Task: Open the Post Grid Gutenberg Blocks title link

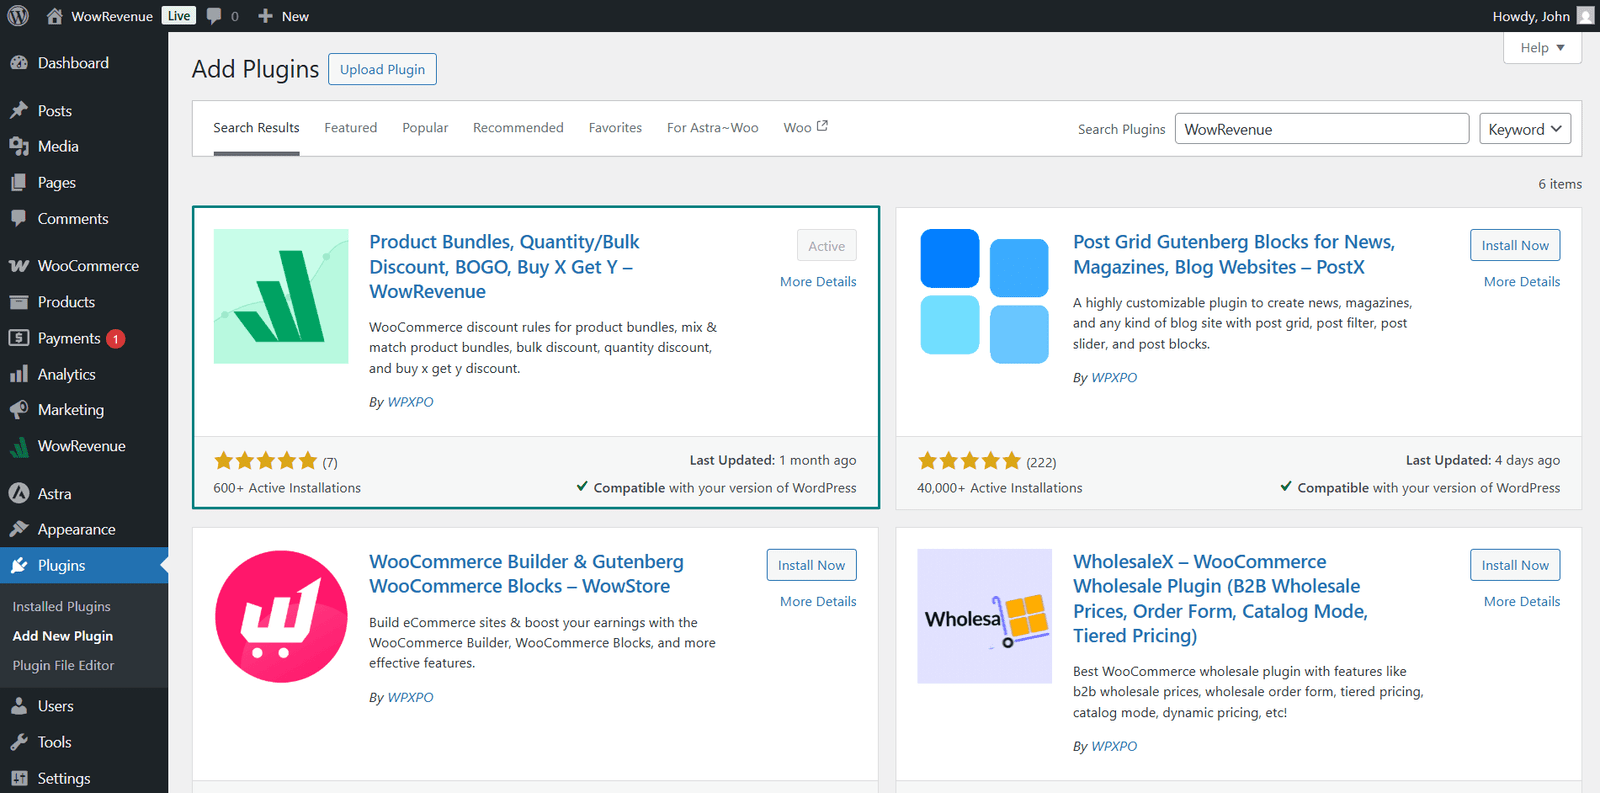Action: 1234,255
